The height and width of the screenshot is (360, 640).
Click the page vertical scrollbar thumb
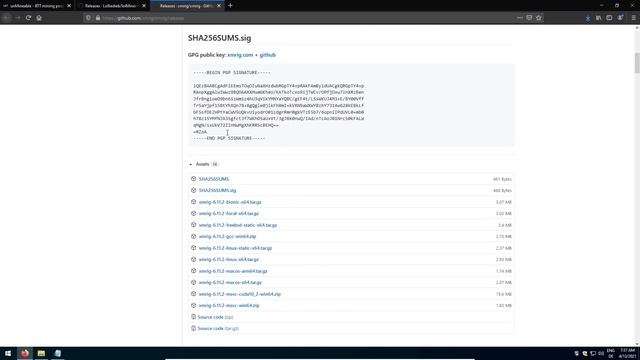[x=637, y=63]
